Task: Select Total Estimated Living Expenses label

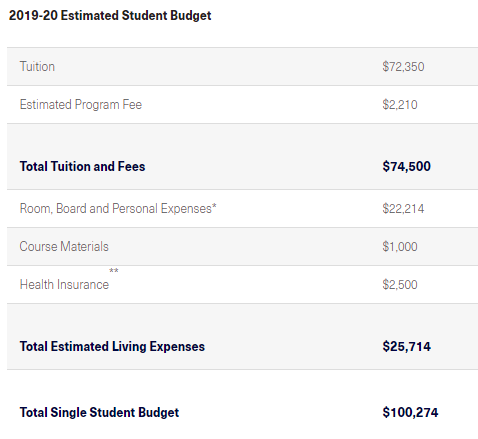Action: point(112,346)
